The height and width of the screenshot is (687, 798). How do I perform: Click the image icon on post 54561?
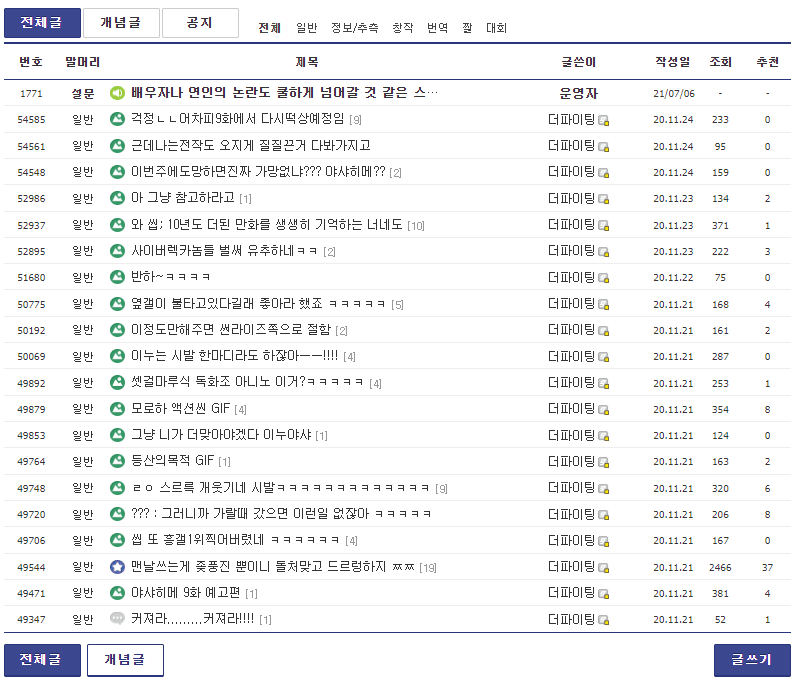(x=118, y=146)
